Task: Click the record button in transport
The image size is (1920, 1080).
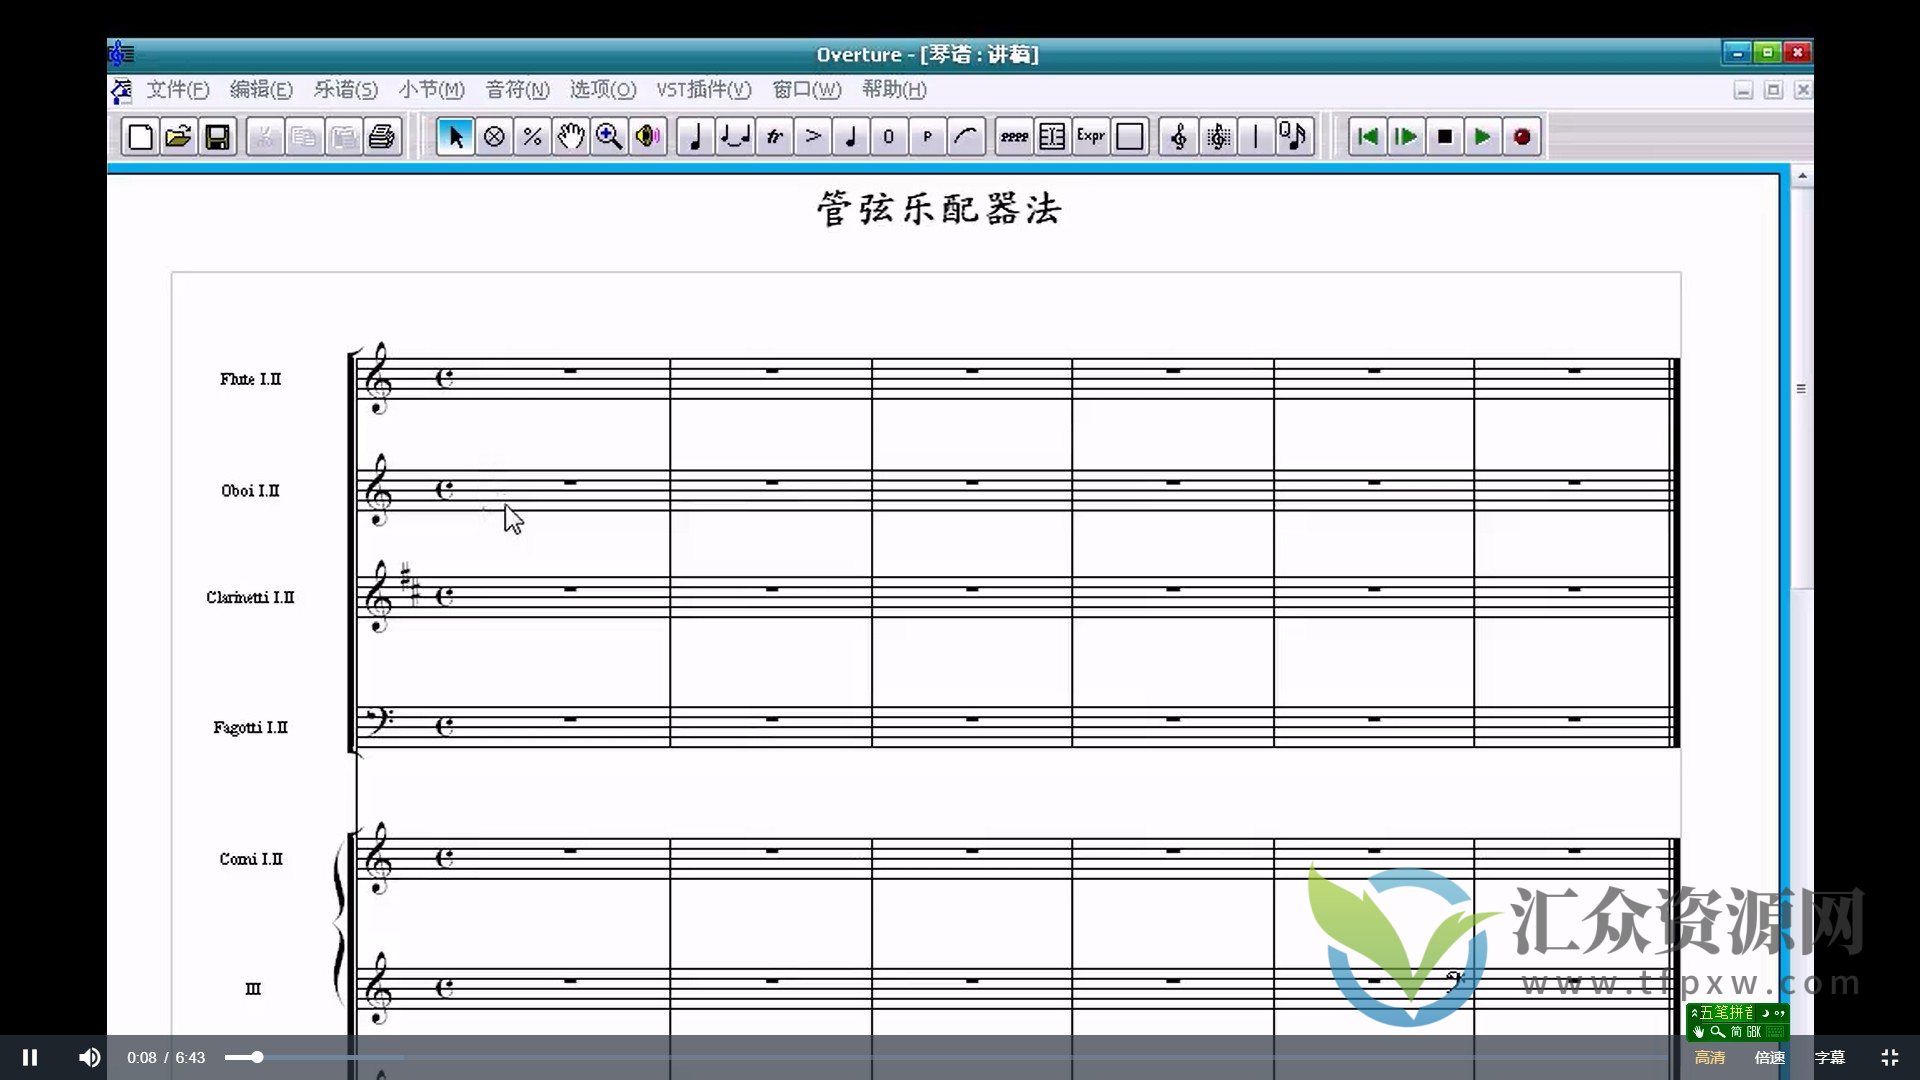Action: (1521, 137)
